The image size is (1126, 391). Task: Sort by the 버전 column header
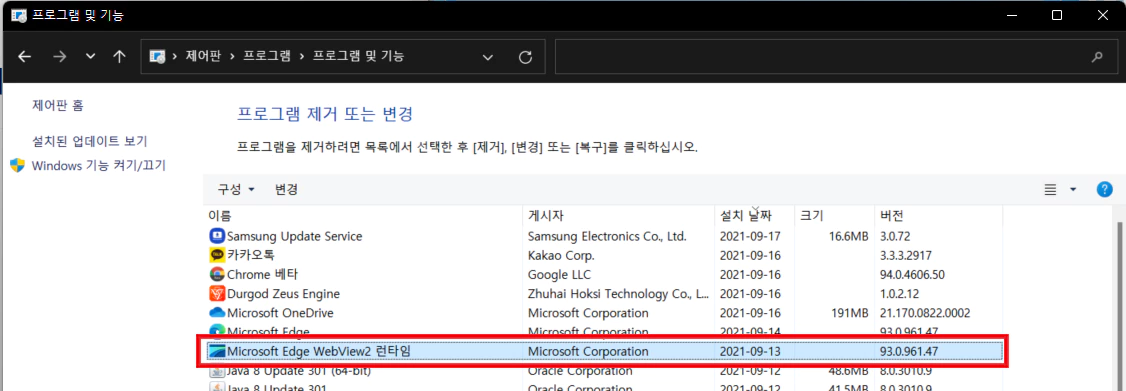point(891,216)
